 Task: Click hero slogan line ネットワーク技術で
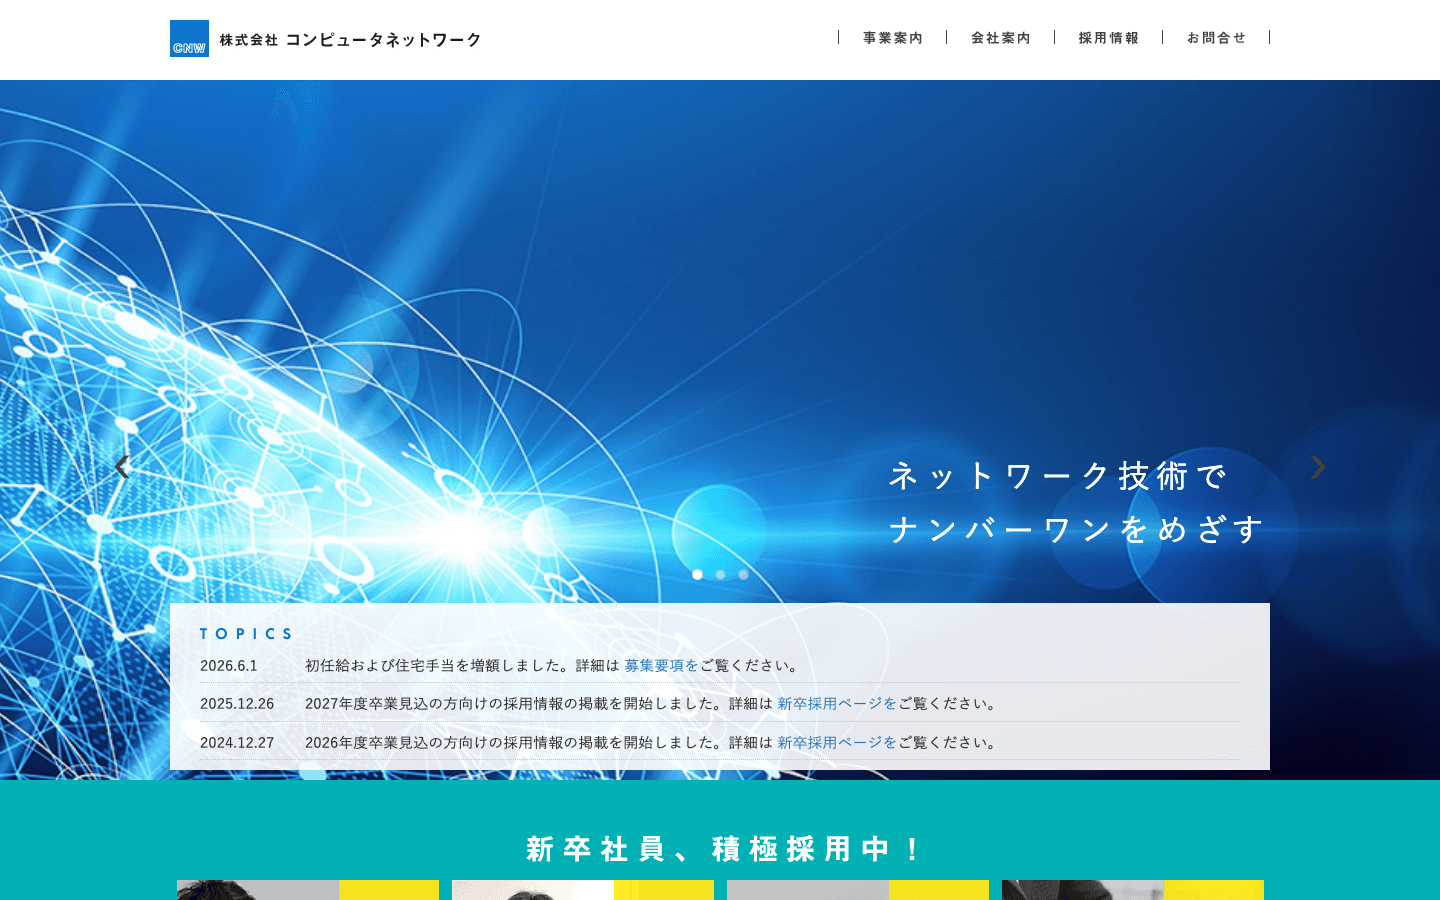click(x=1058, y=476)
